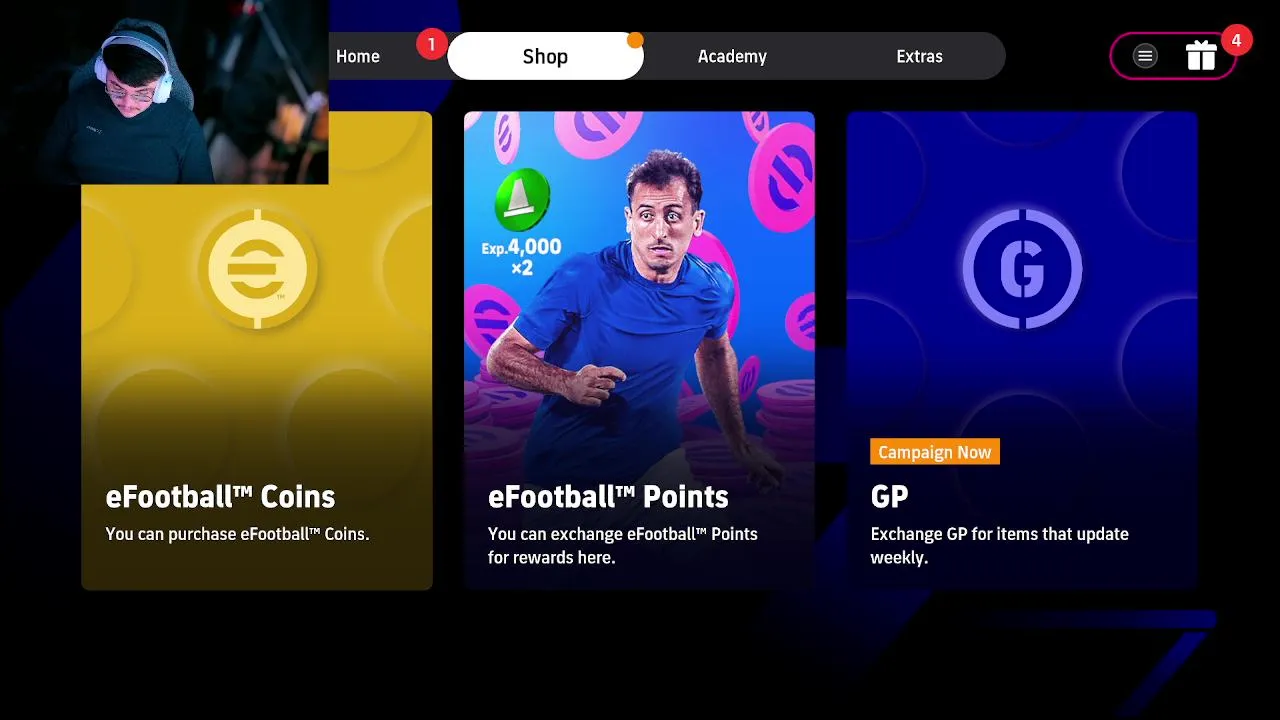This screenshot has width=1280, height=720.
Task: Click the red badge showing 4
Action: coord(1236,41)
